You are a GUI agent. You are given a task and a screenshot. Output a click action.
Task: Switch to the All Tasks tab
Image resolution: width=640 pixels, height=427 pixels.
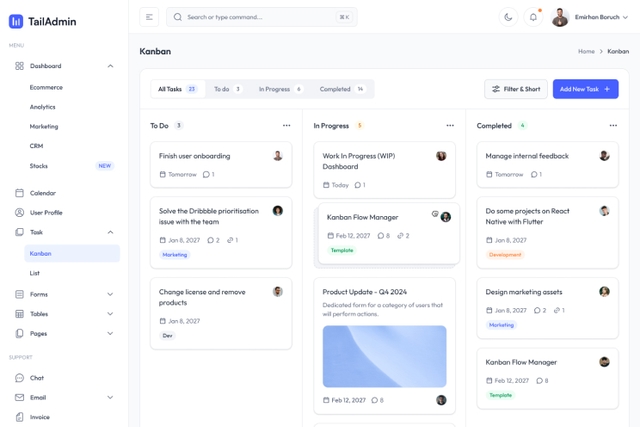click(178, 89)
